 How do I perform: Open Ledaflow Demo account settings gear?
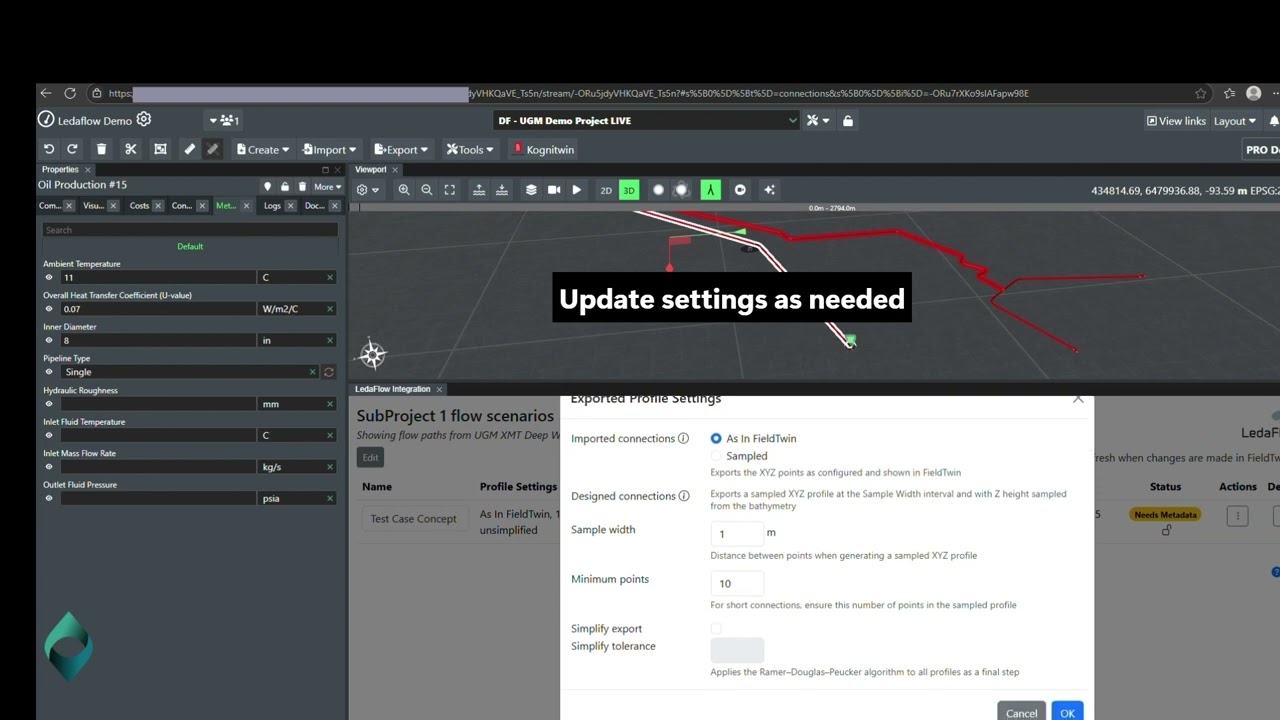click(144, 120)
